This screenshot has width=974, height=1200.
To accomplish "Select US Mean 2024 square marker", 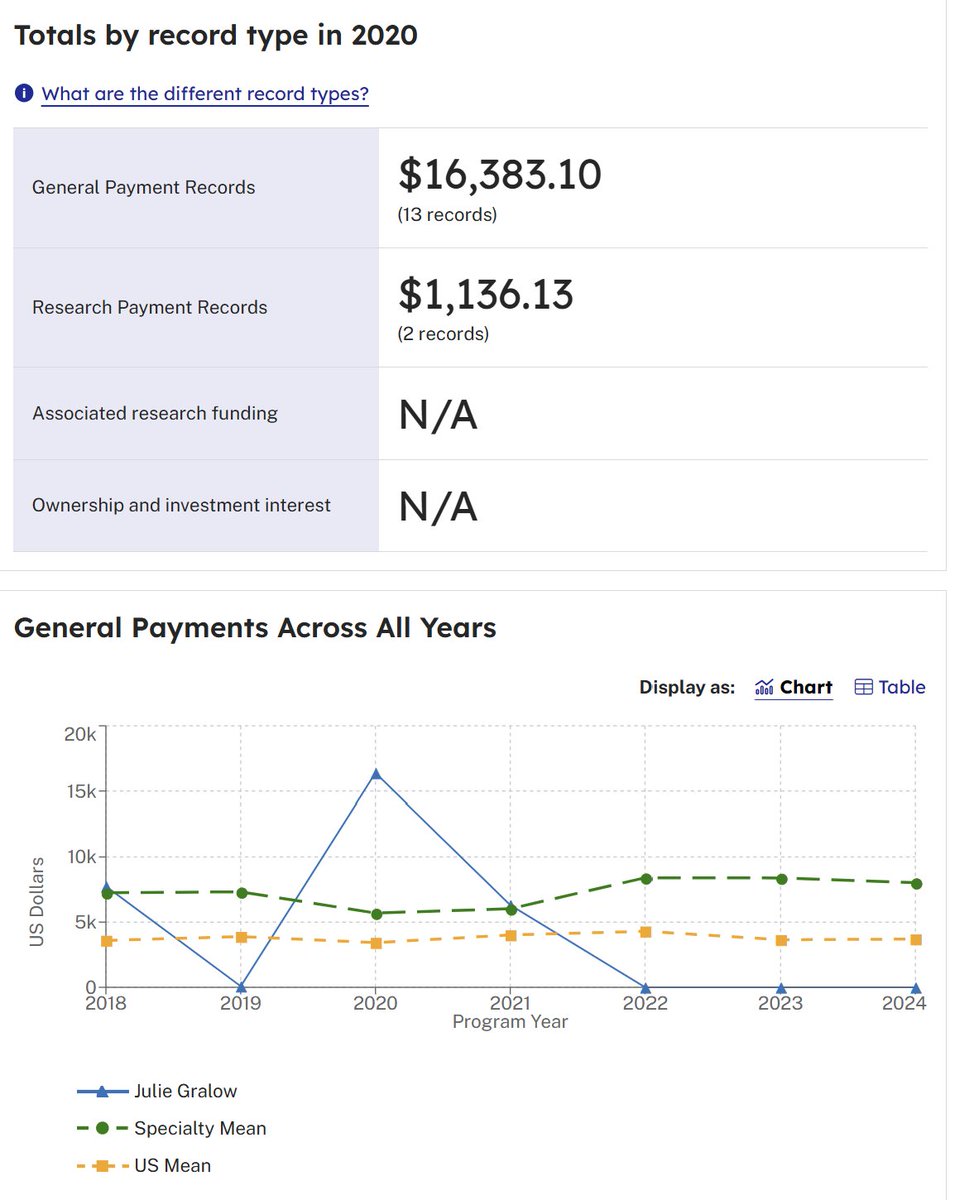I will pos(916,939).
